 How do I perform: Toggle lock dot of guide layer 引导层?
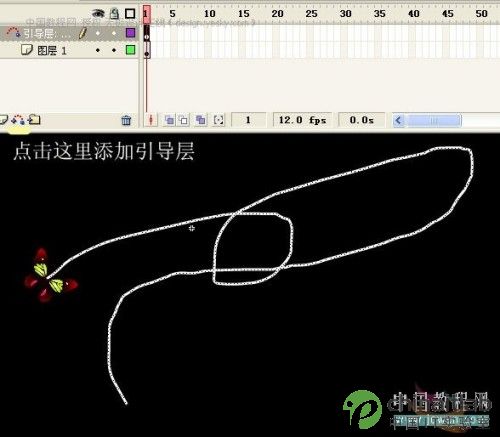tap(114, 33)
